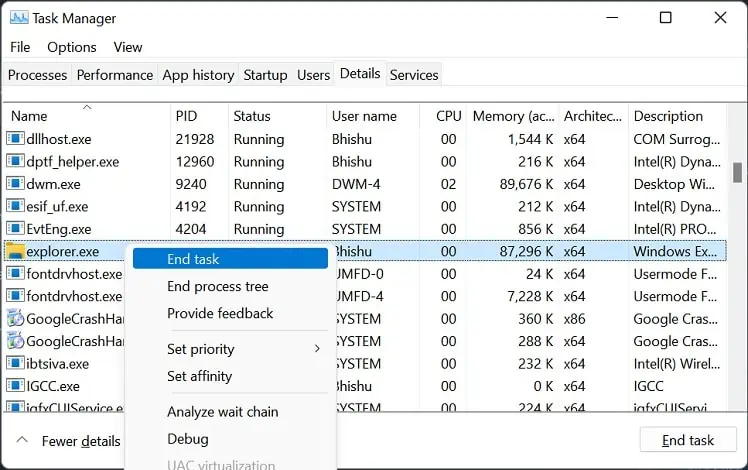Image resolution: width=748 pixels, height=470 pixels.
Task: Click the dllhost.exe process icon
Action: pos(15,138)
